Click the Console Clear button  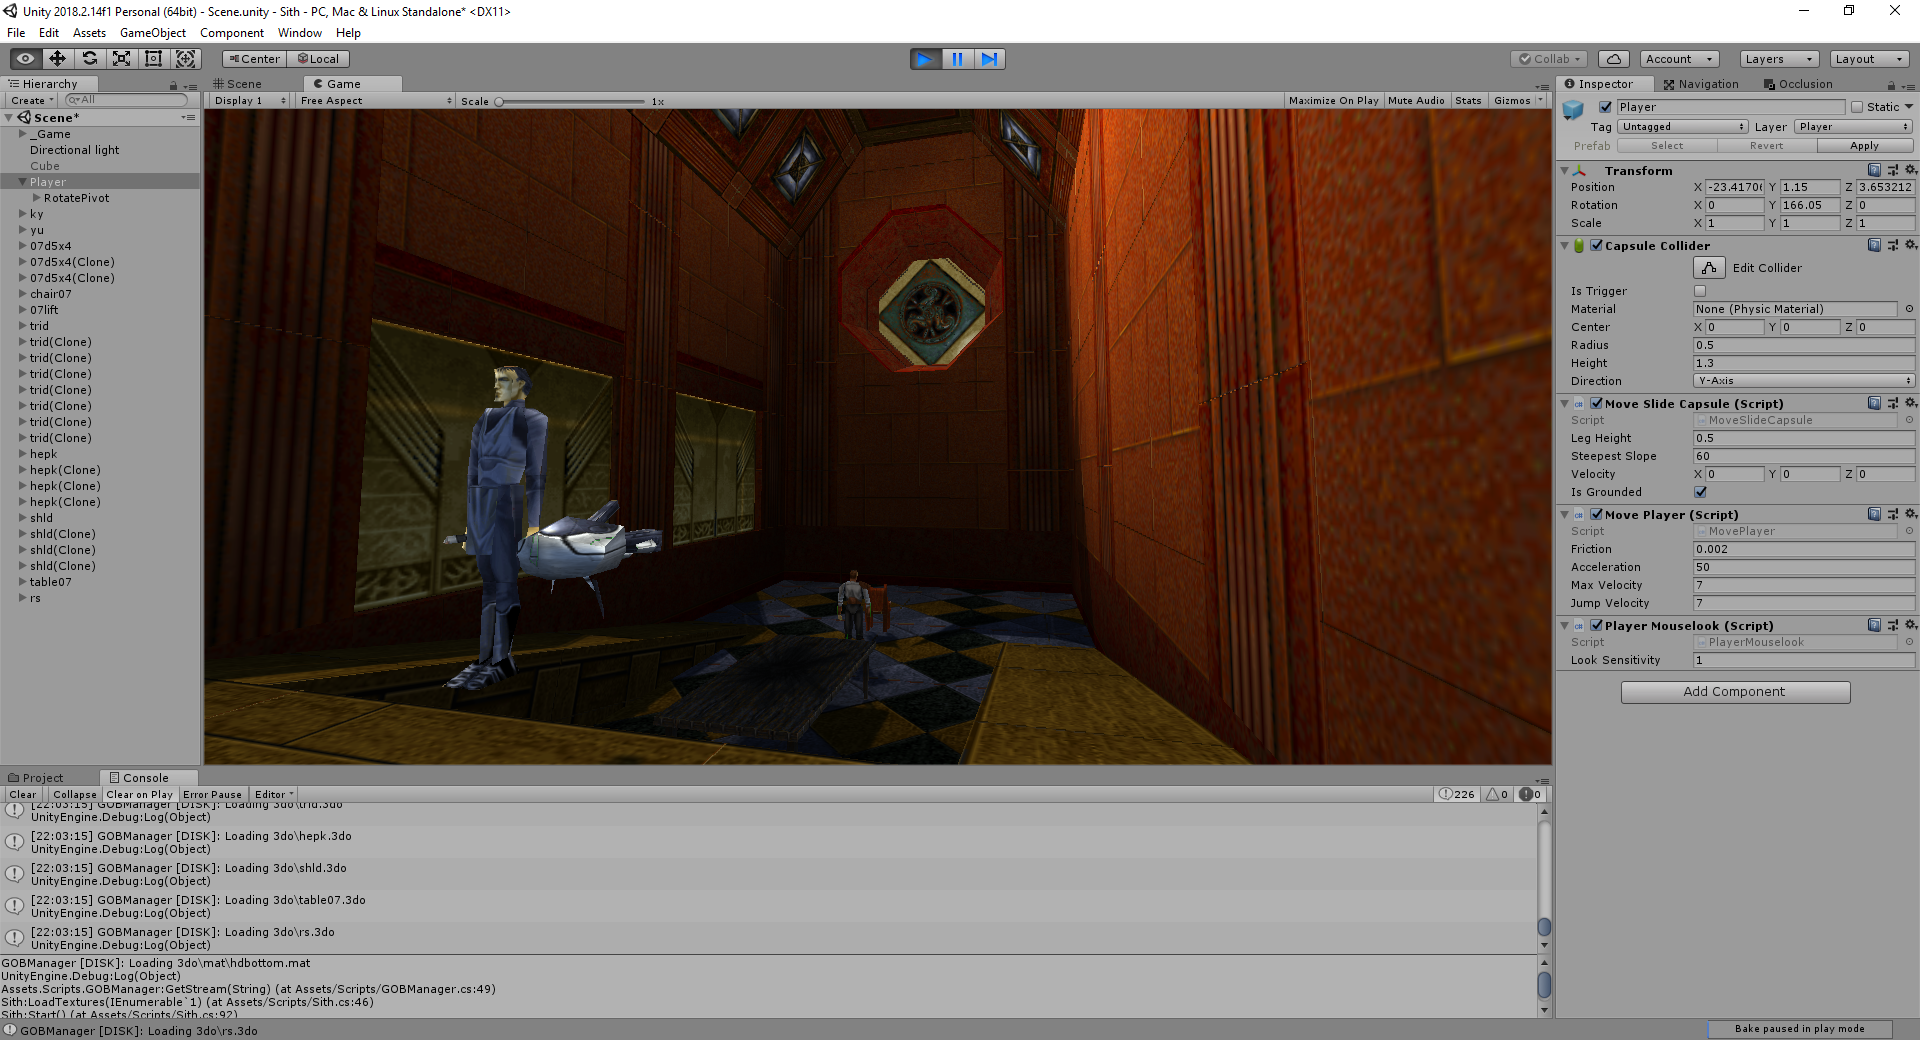point(23,795)
